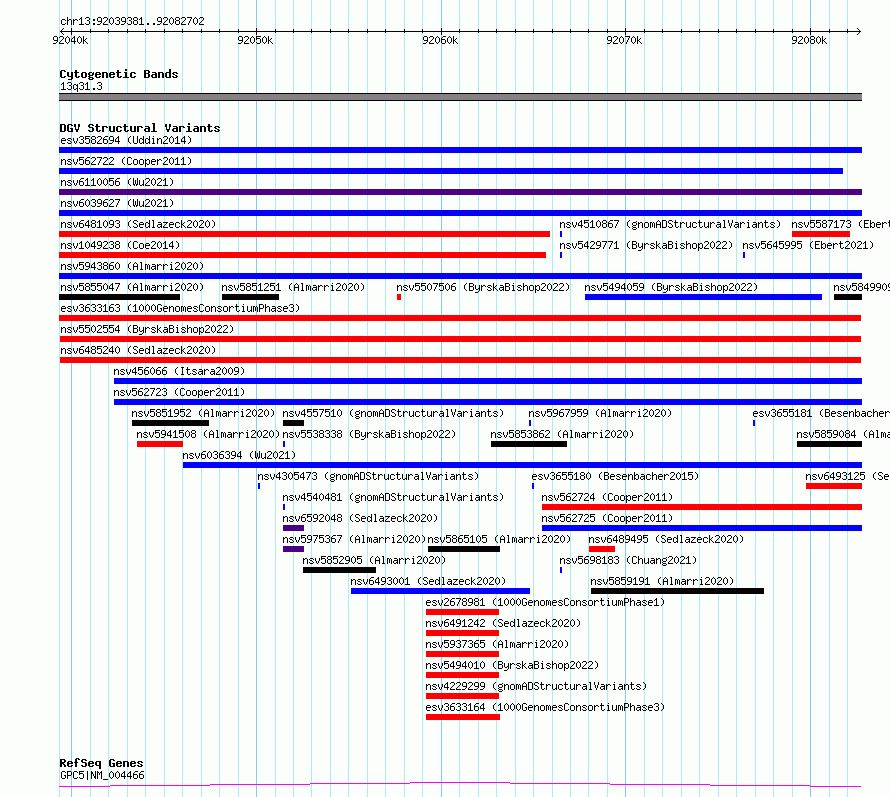890x797 pixels.
Task: Click the 92050k ruler position
Action: click(x=255, y=40)
